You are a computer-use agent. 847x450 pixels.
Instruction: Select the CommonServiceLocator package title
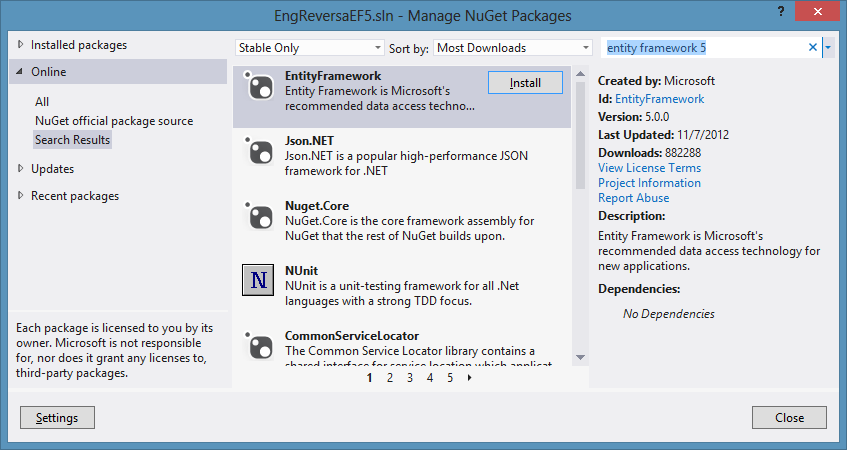[x=352, y=336]
